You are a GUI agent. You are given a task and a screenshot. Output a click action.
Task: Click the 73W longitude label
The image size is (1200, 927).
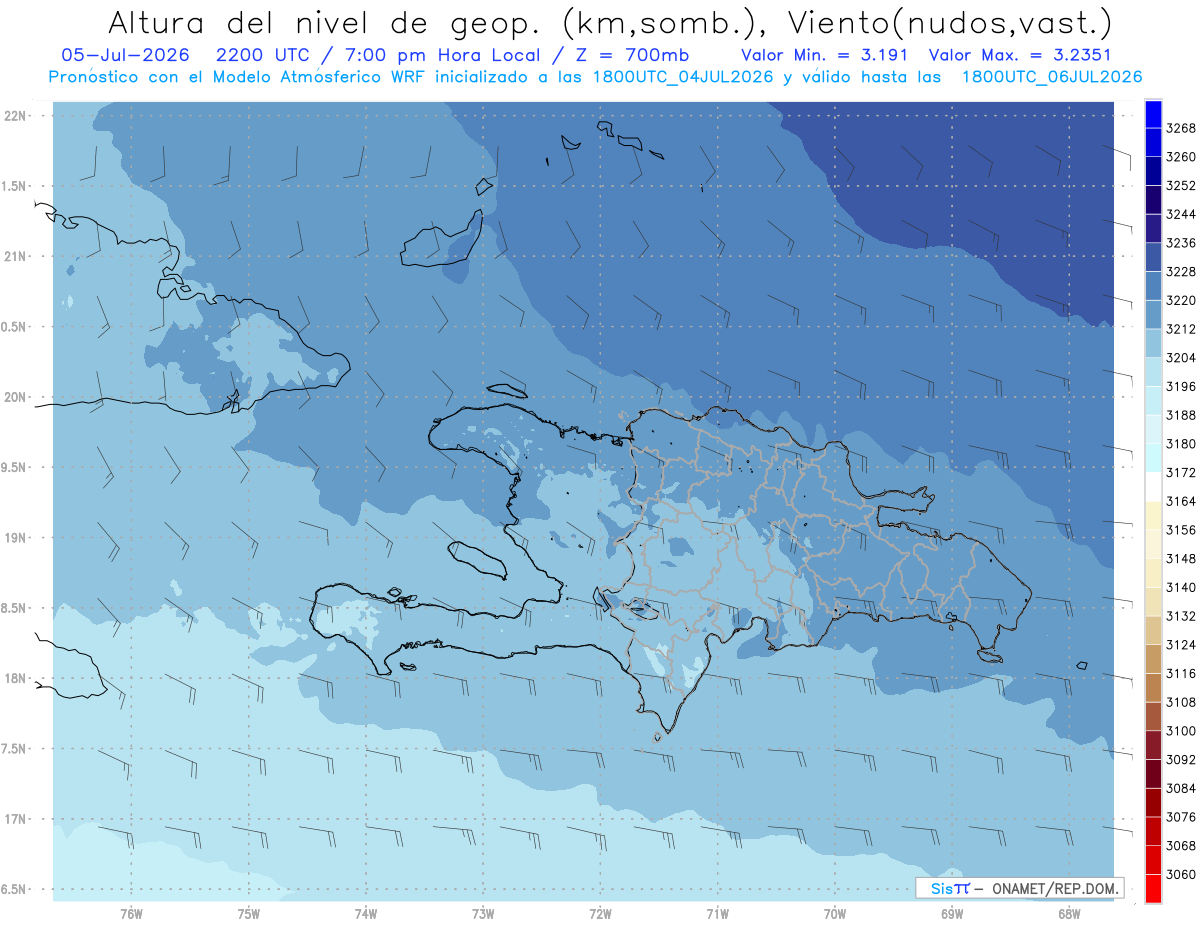click(x=483, y=913)
